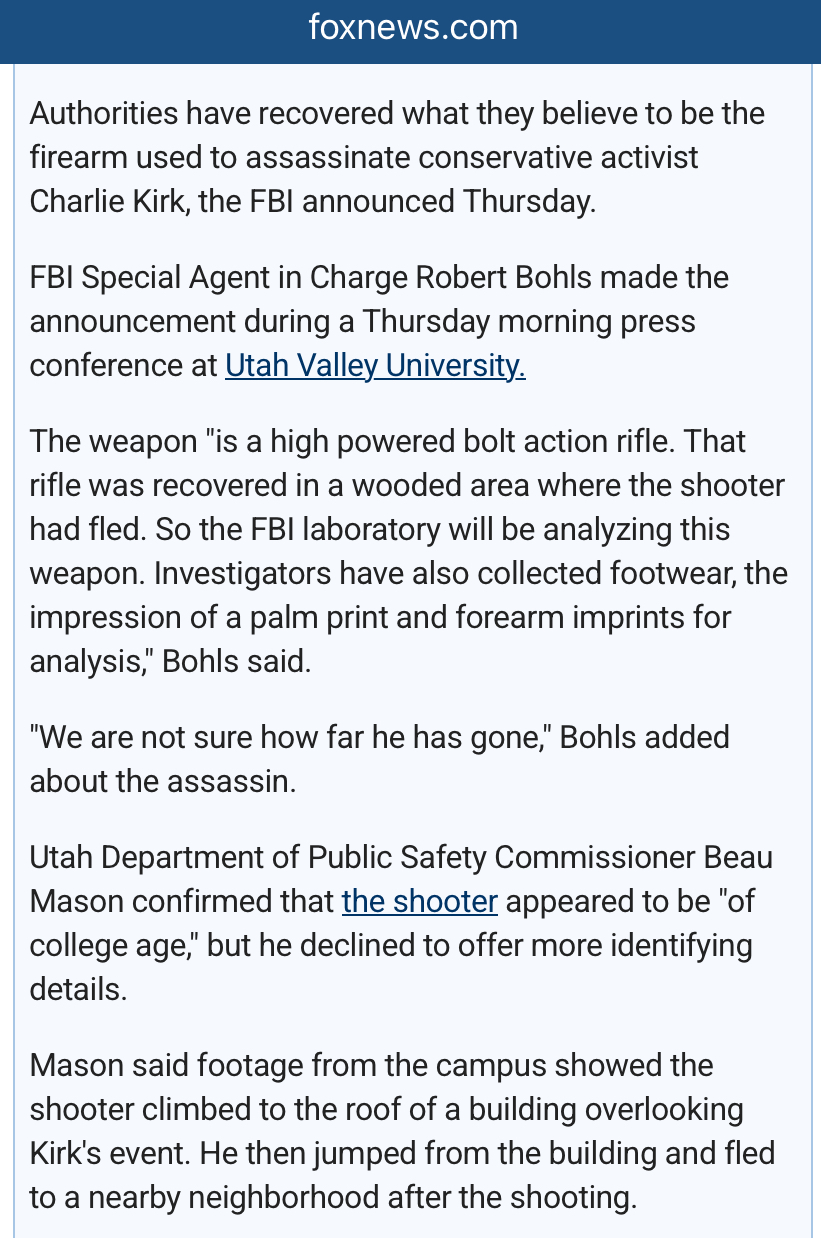Click the paragraph starting "Mason said footage"
The width and height of the screenshot is (821, 1238).
click(401, 1131)
